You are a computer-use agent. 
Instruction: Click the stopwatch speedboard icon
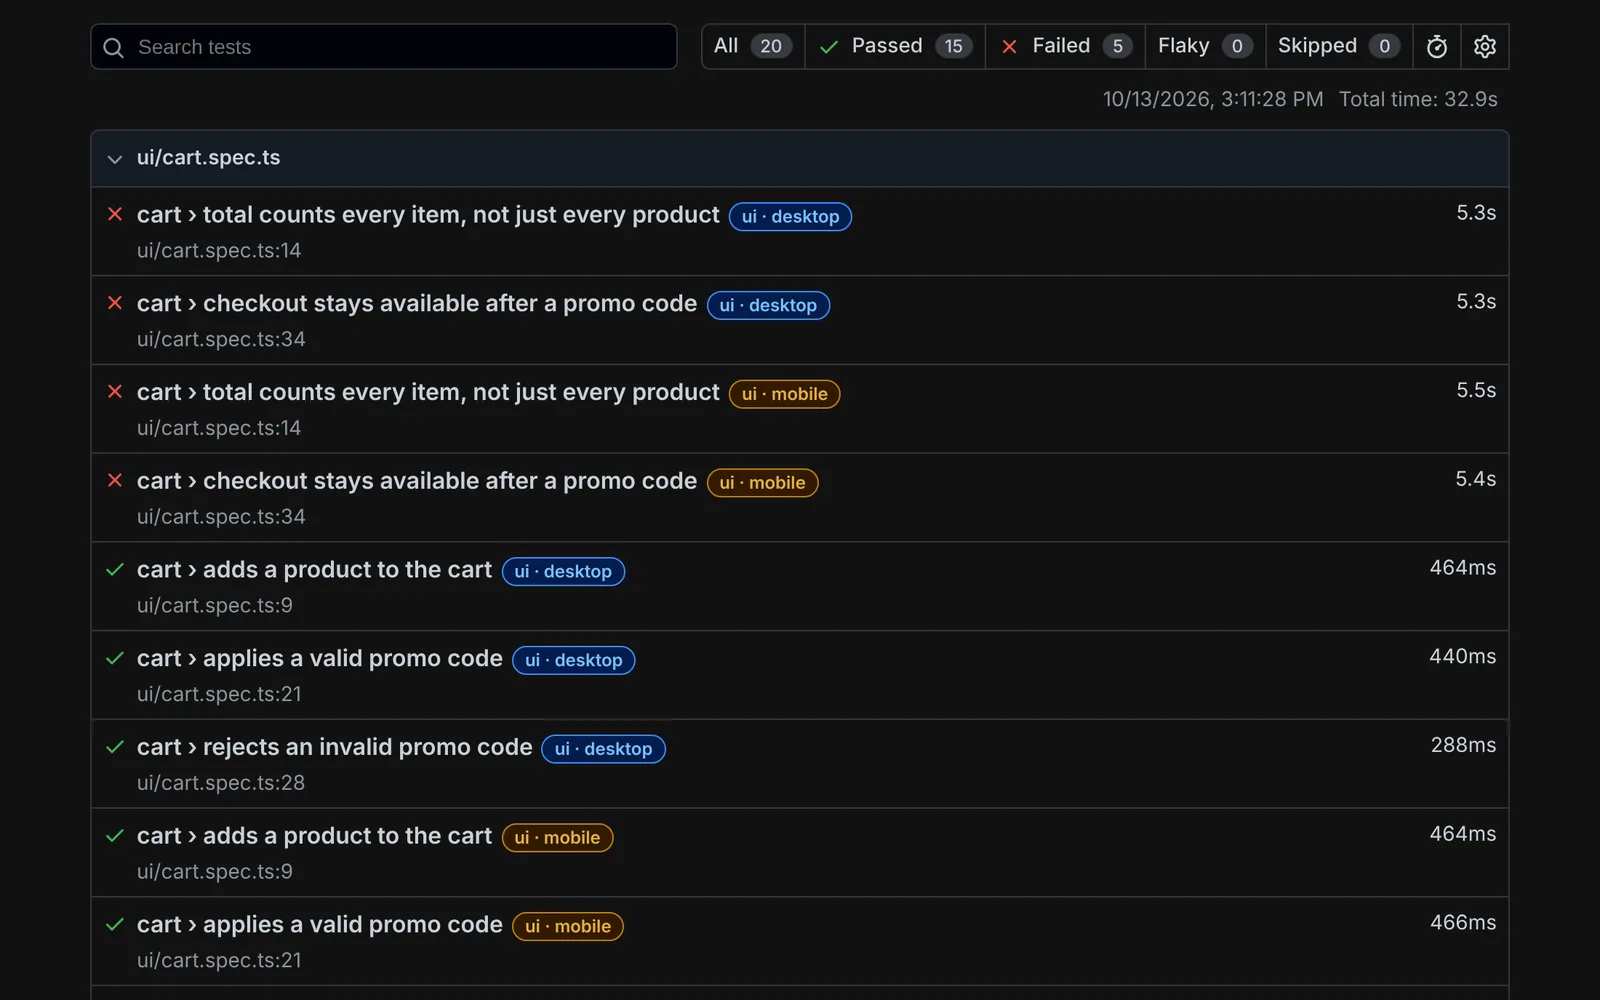(x=1437, y=47)
